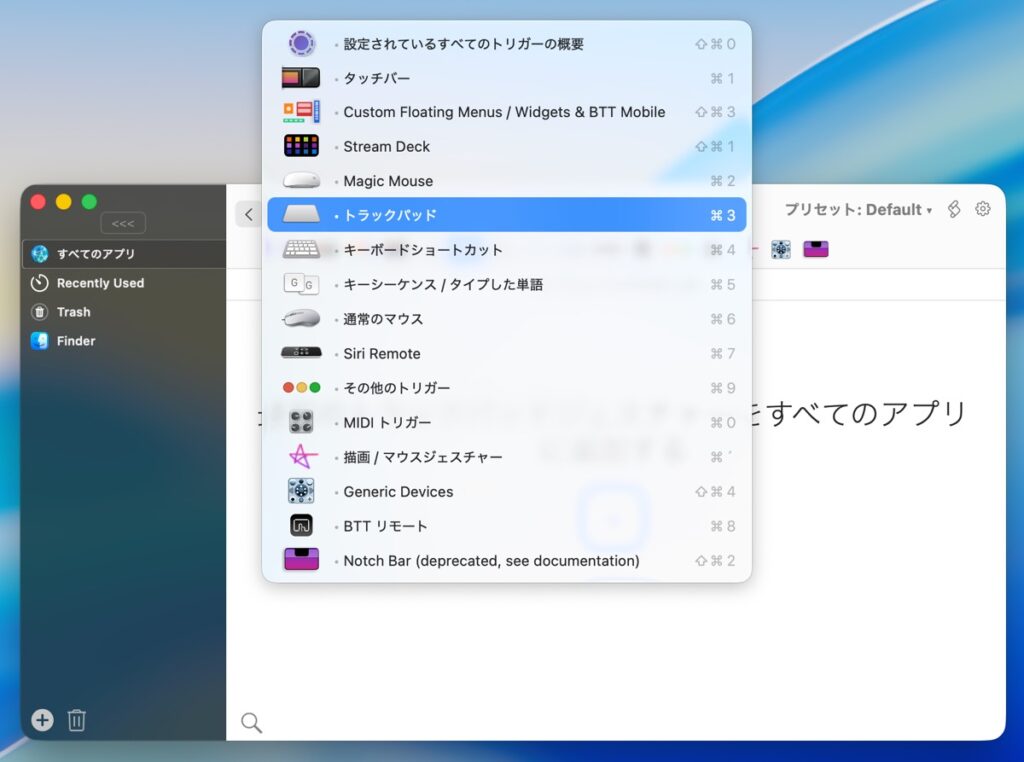The image size is (1024, 762).
Task: Click the Siri Remote icon
Action: pyautogui.click(x=301, y=353)
